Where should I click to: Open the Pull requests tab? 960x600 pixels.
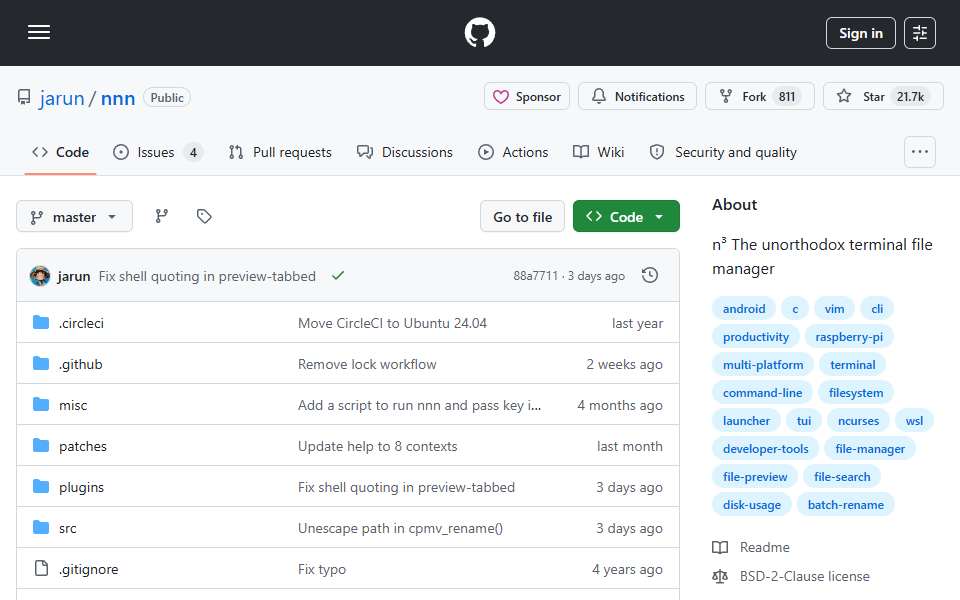coord(280,152)
